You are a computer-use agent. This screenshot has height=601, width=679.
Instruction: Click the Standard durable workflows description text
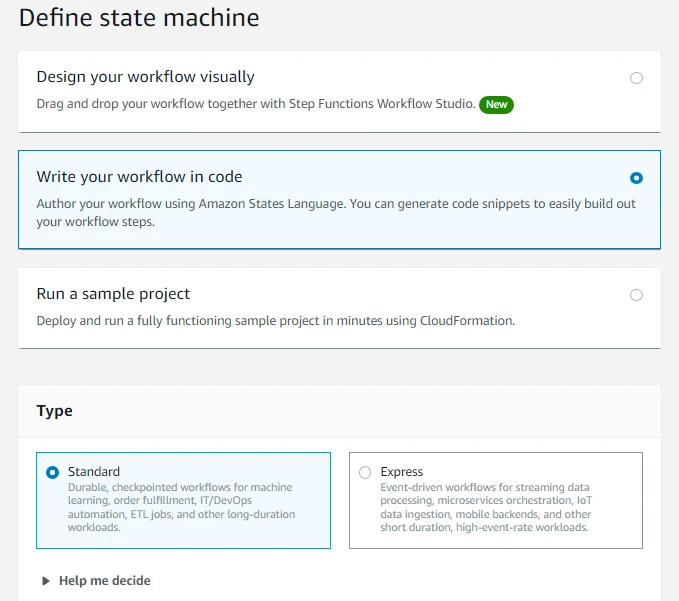click(x=181, y=507)
